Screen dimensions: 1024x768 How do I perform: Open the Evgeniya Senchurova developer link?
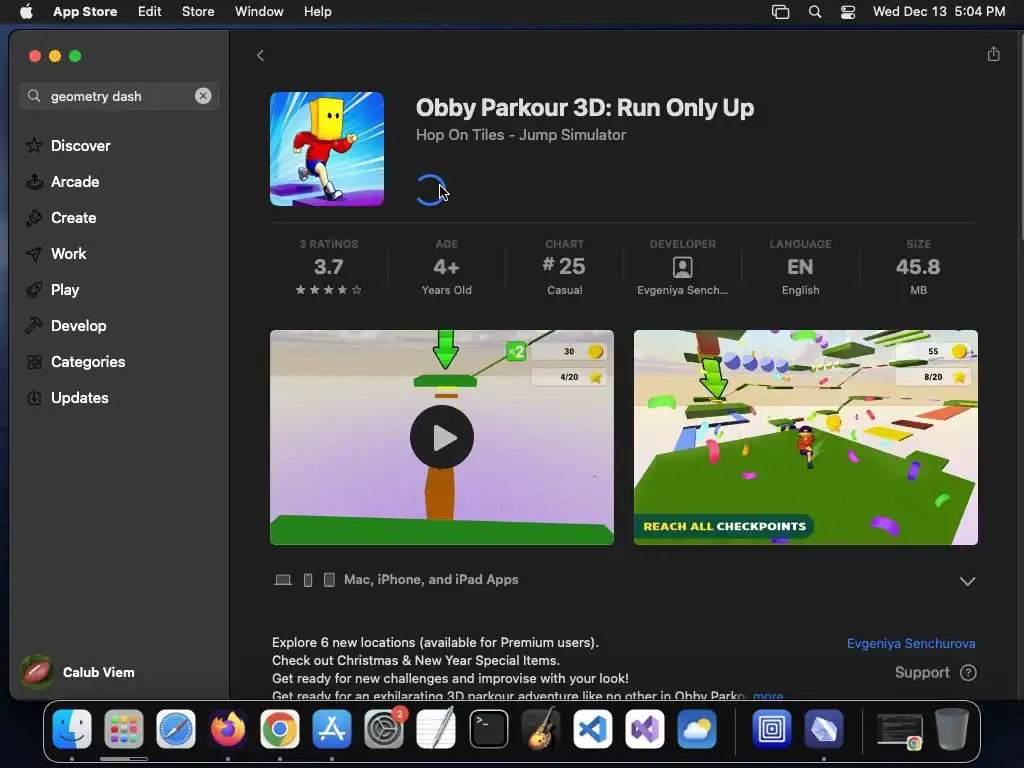(x=911, y=643)
